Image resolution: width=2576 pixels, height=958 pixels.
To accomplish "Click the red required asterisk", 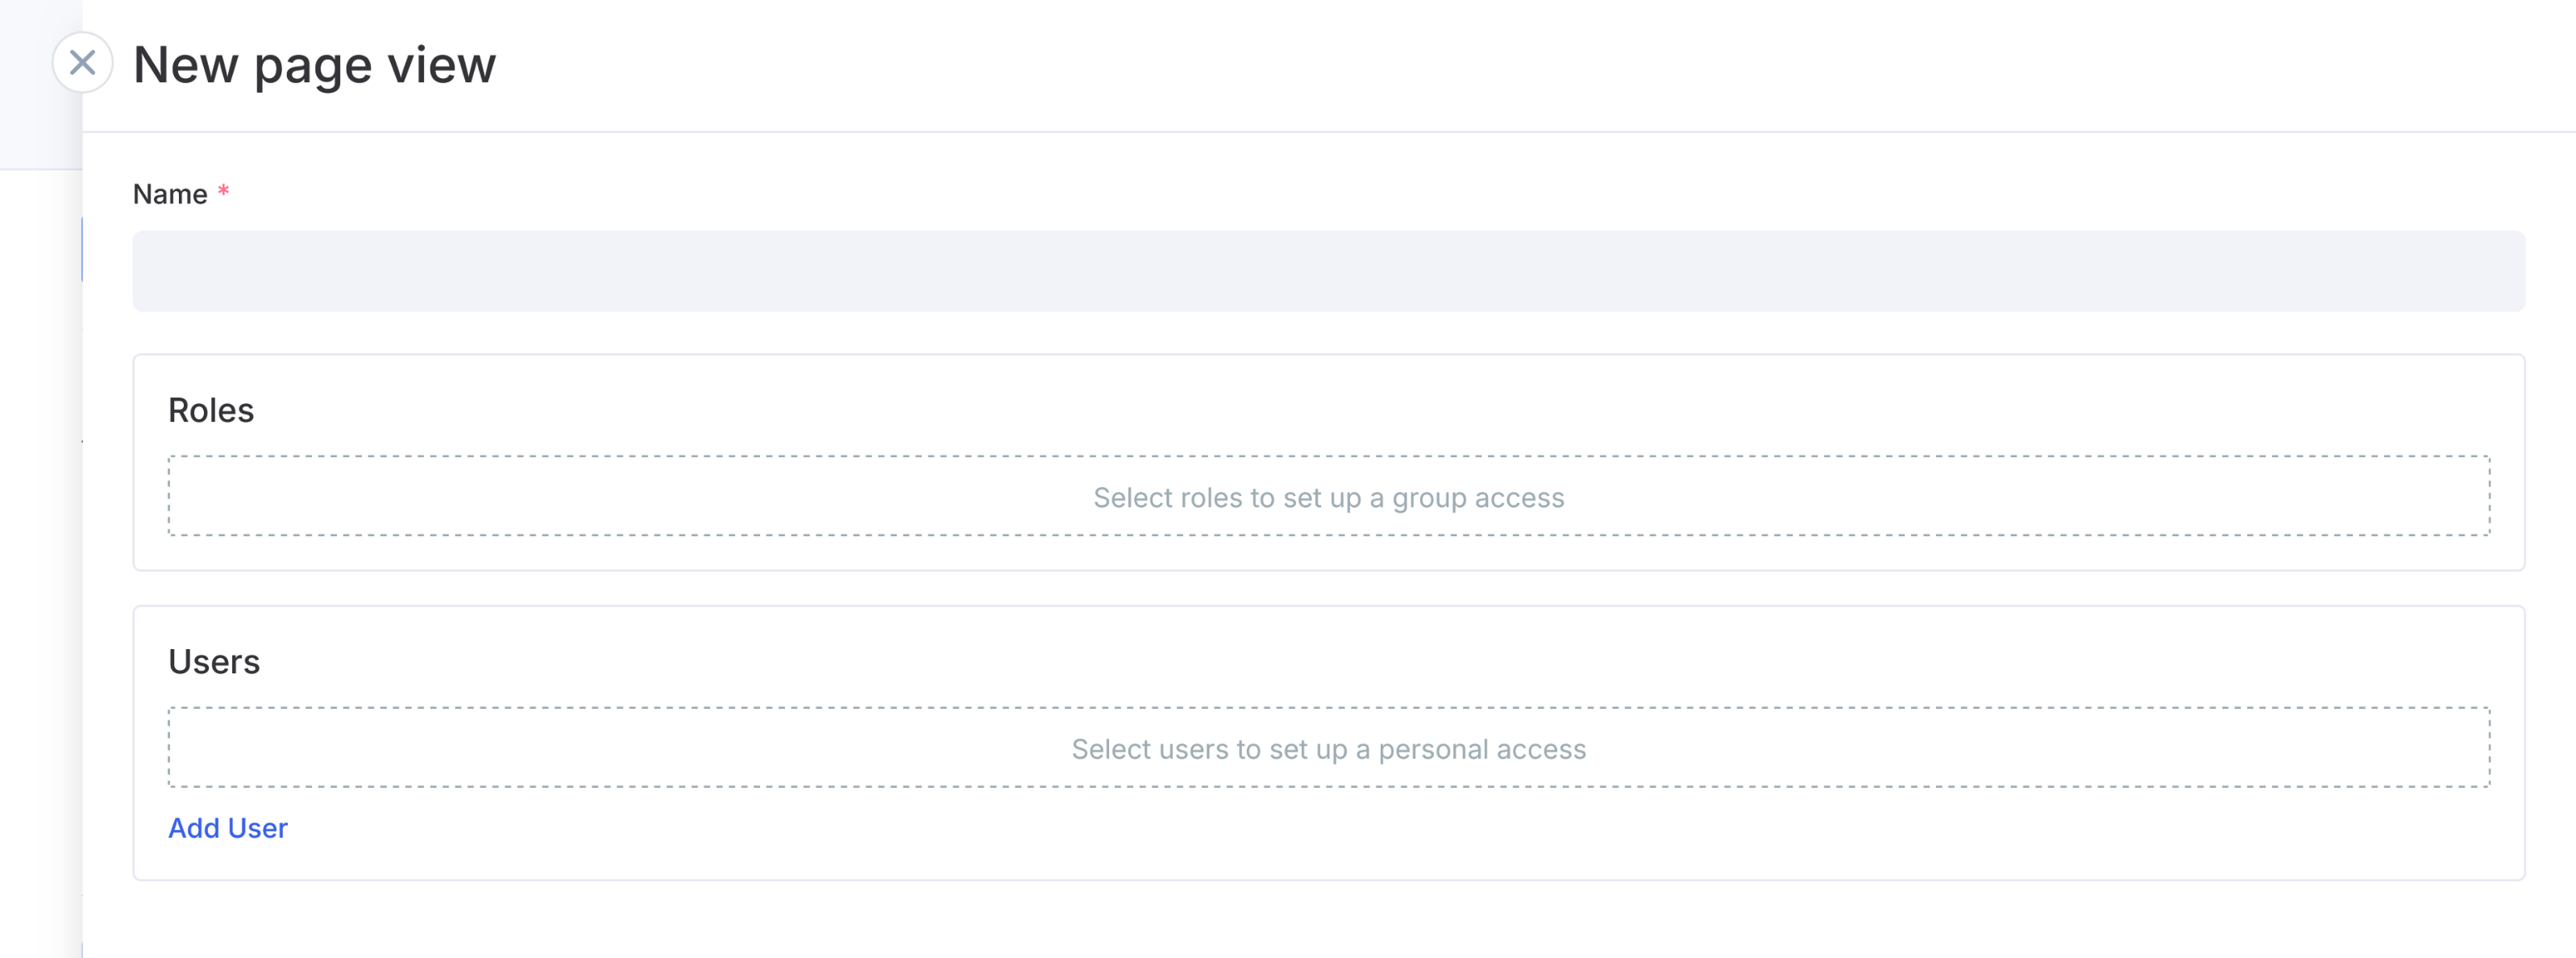I will tap(224, 190).
